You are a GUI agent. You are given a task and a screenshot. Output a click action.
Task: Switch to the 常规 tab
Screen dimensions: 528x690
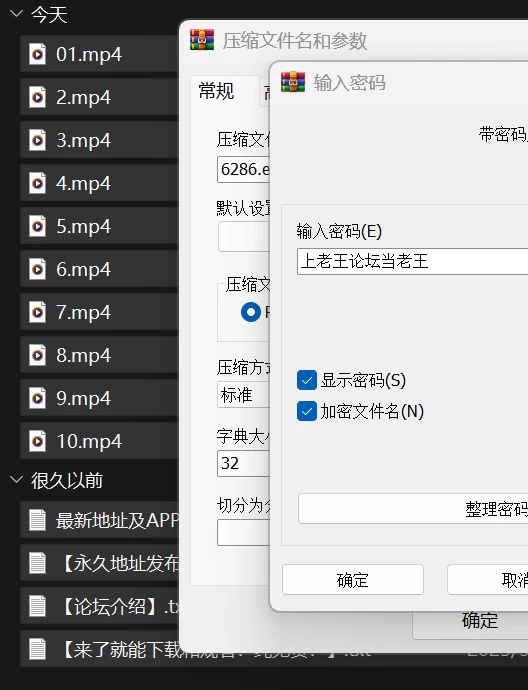(x=216, y=91)
